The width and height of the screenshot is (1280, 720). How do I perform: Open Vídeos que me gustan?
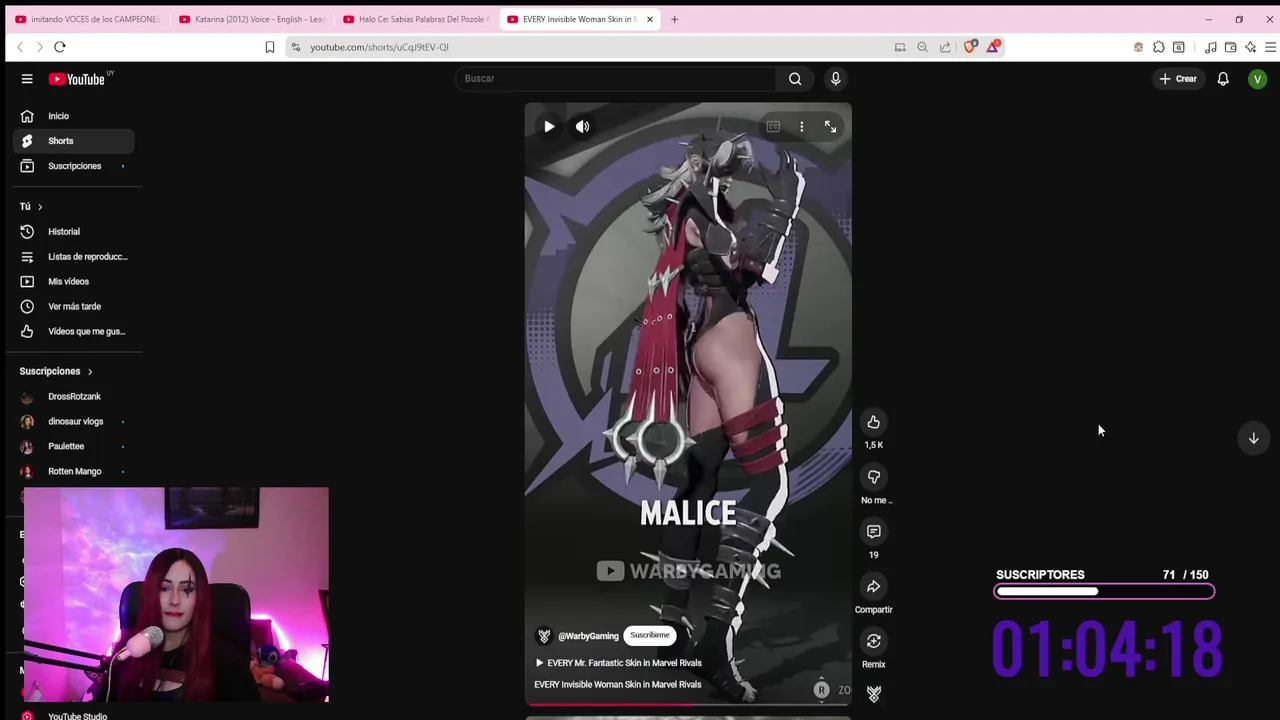click(x=74, y=332)
